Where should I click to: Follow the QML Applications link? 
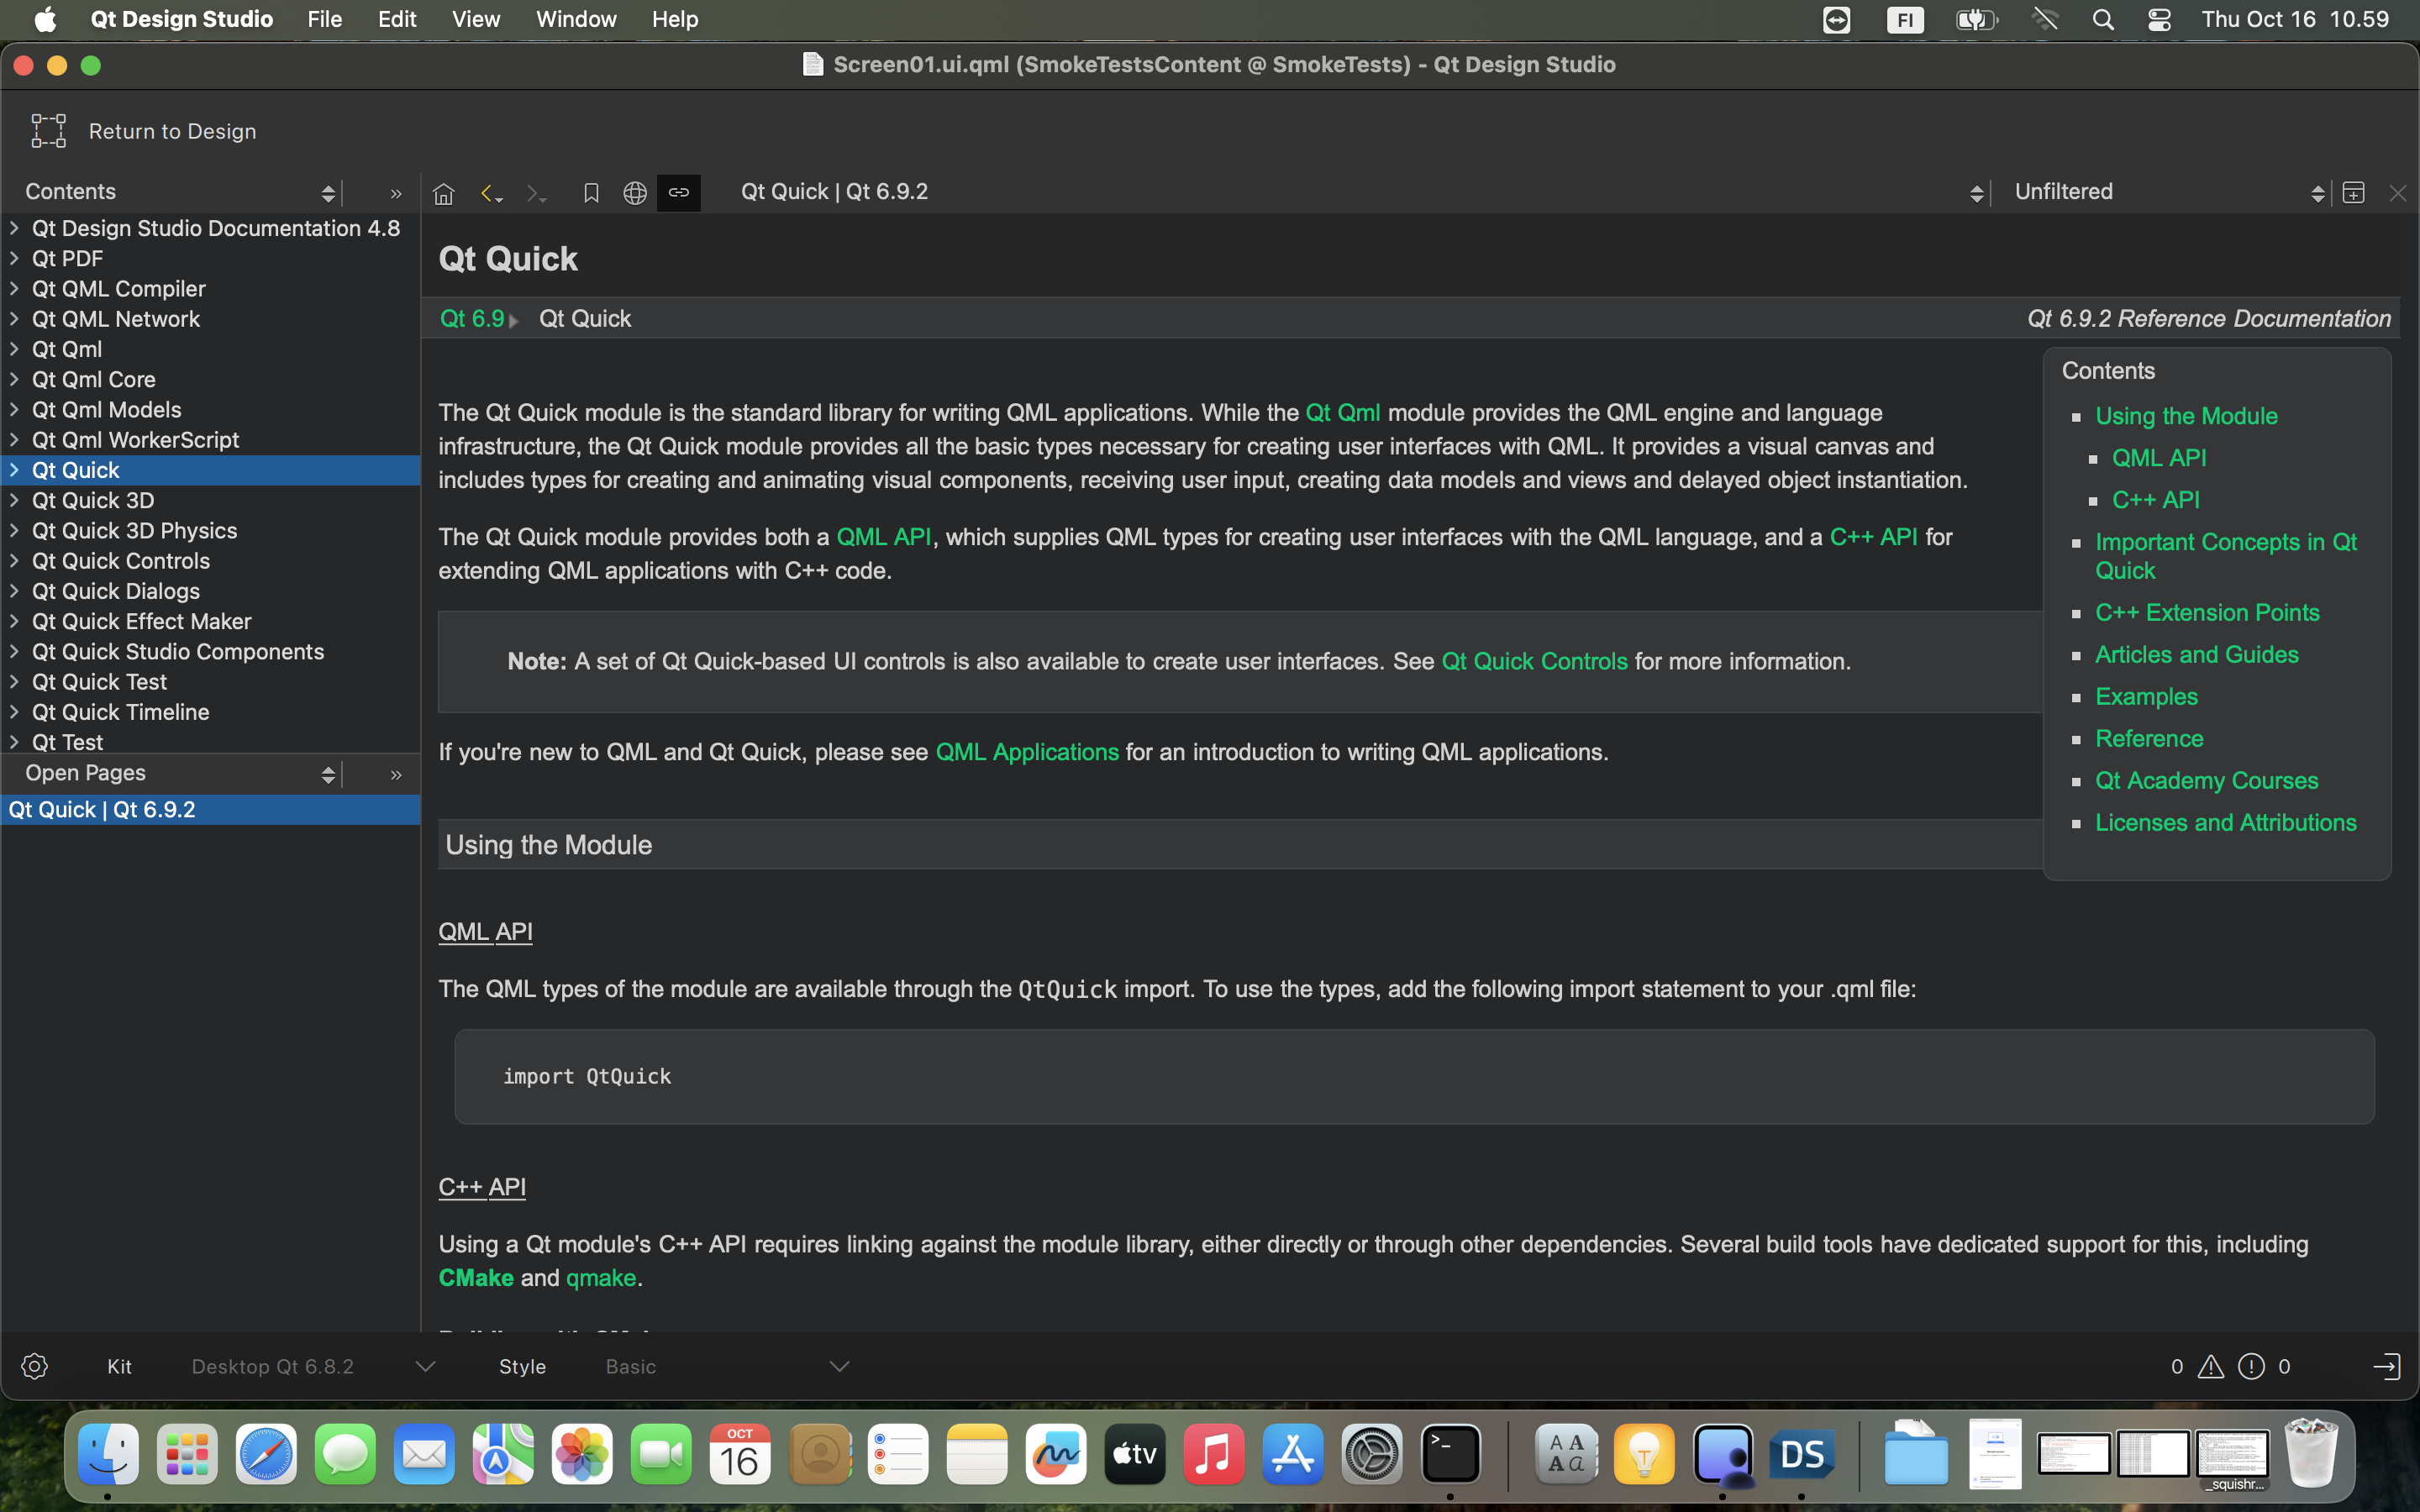click(1027, 752)
